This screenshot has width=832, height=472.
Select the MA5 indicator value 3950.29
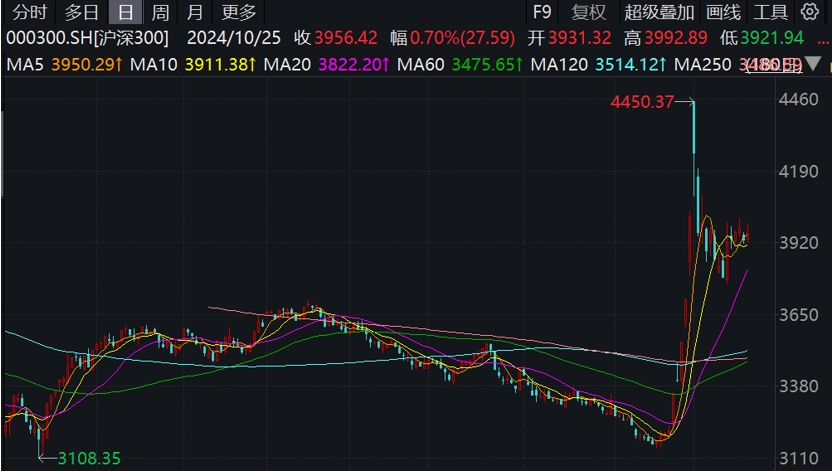click(87, 65)
